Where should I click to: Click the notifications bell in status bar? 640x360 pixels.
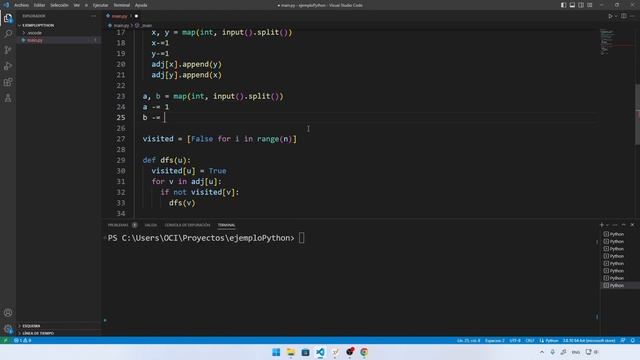633,340
